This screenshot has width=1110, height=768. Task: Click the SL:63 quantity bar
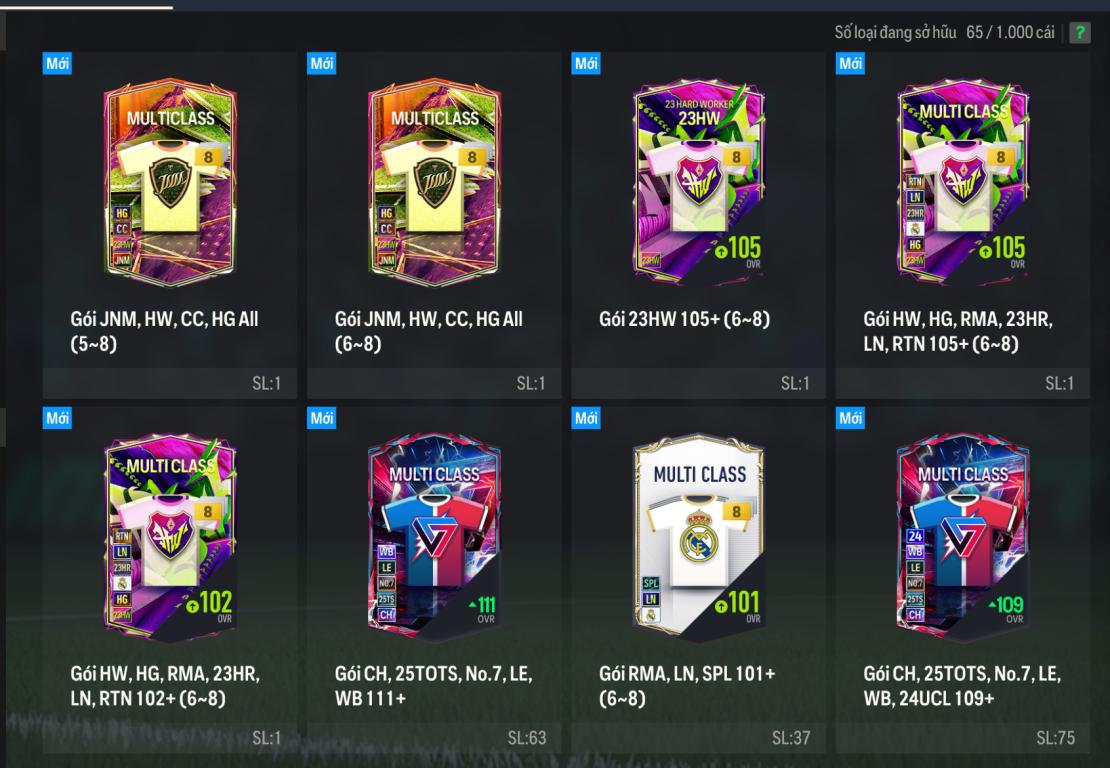pos(434,738)
